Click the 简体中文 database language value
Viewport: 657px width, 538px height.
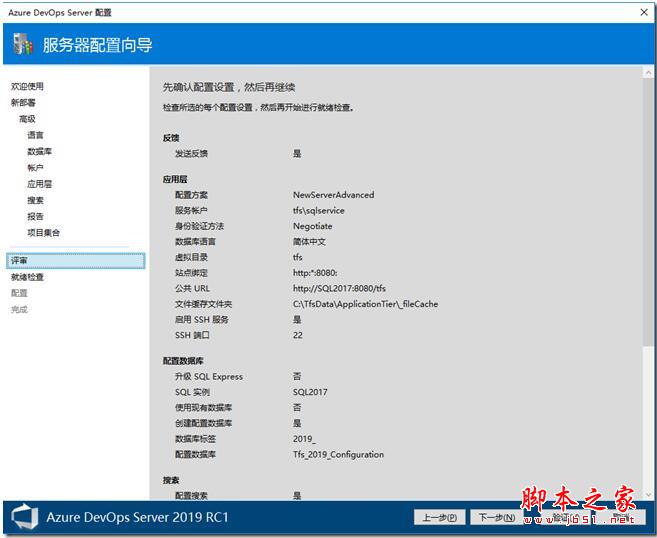click(309, 242)
